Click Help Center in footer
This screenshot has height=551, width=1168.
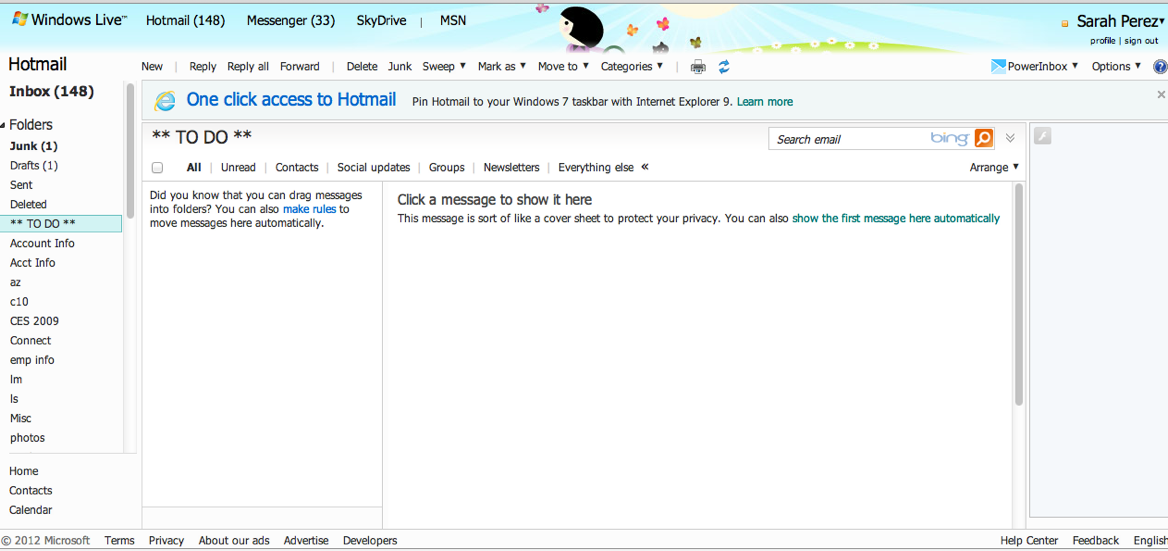click(x=1029, y=541)
